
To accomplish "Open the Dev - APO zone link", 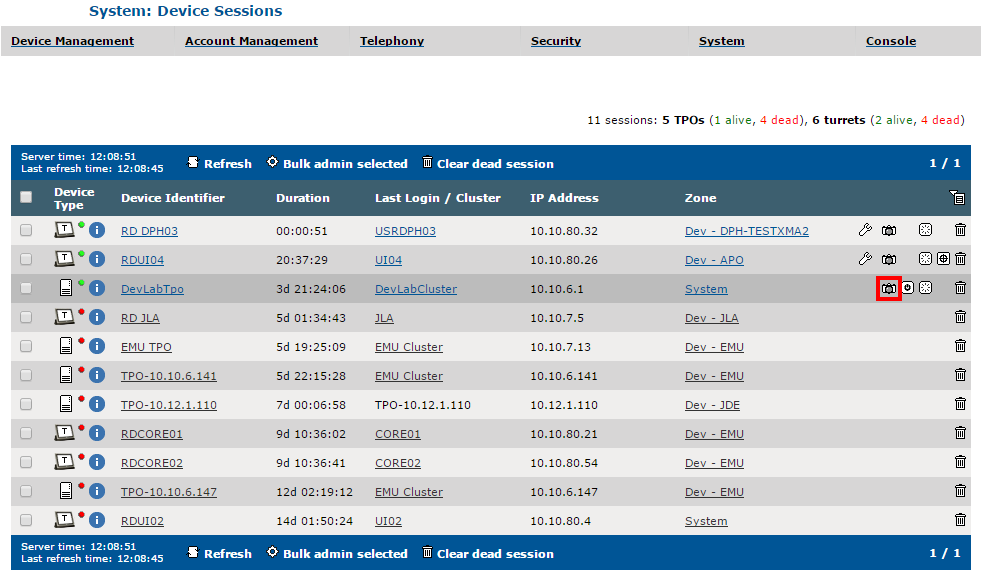I will (x=714, y=260).
